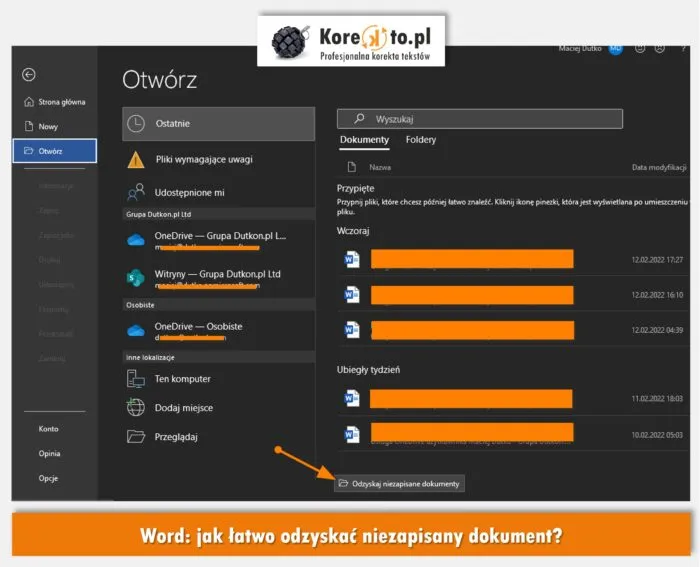Open OneDrive — Grupa Dutkon.pl location
The image size is (700, 567).
pos(219,240)
